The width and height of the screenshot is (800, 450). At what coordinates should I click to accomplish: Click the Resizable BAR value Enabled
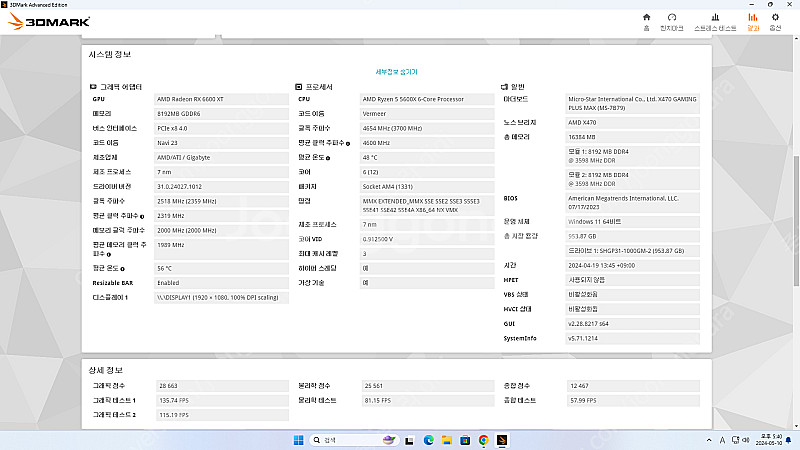(x=221, y=283)
